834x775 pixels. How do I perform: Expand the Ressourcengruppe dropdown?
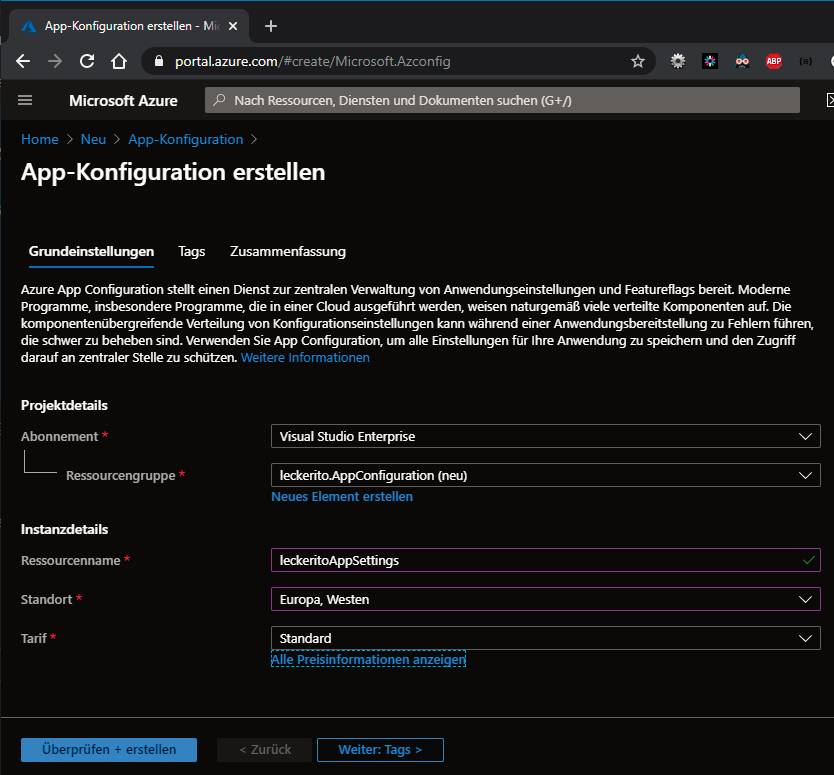click(546, 475)
